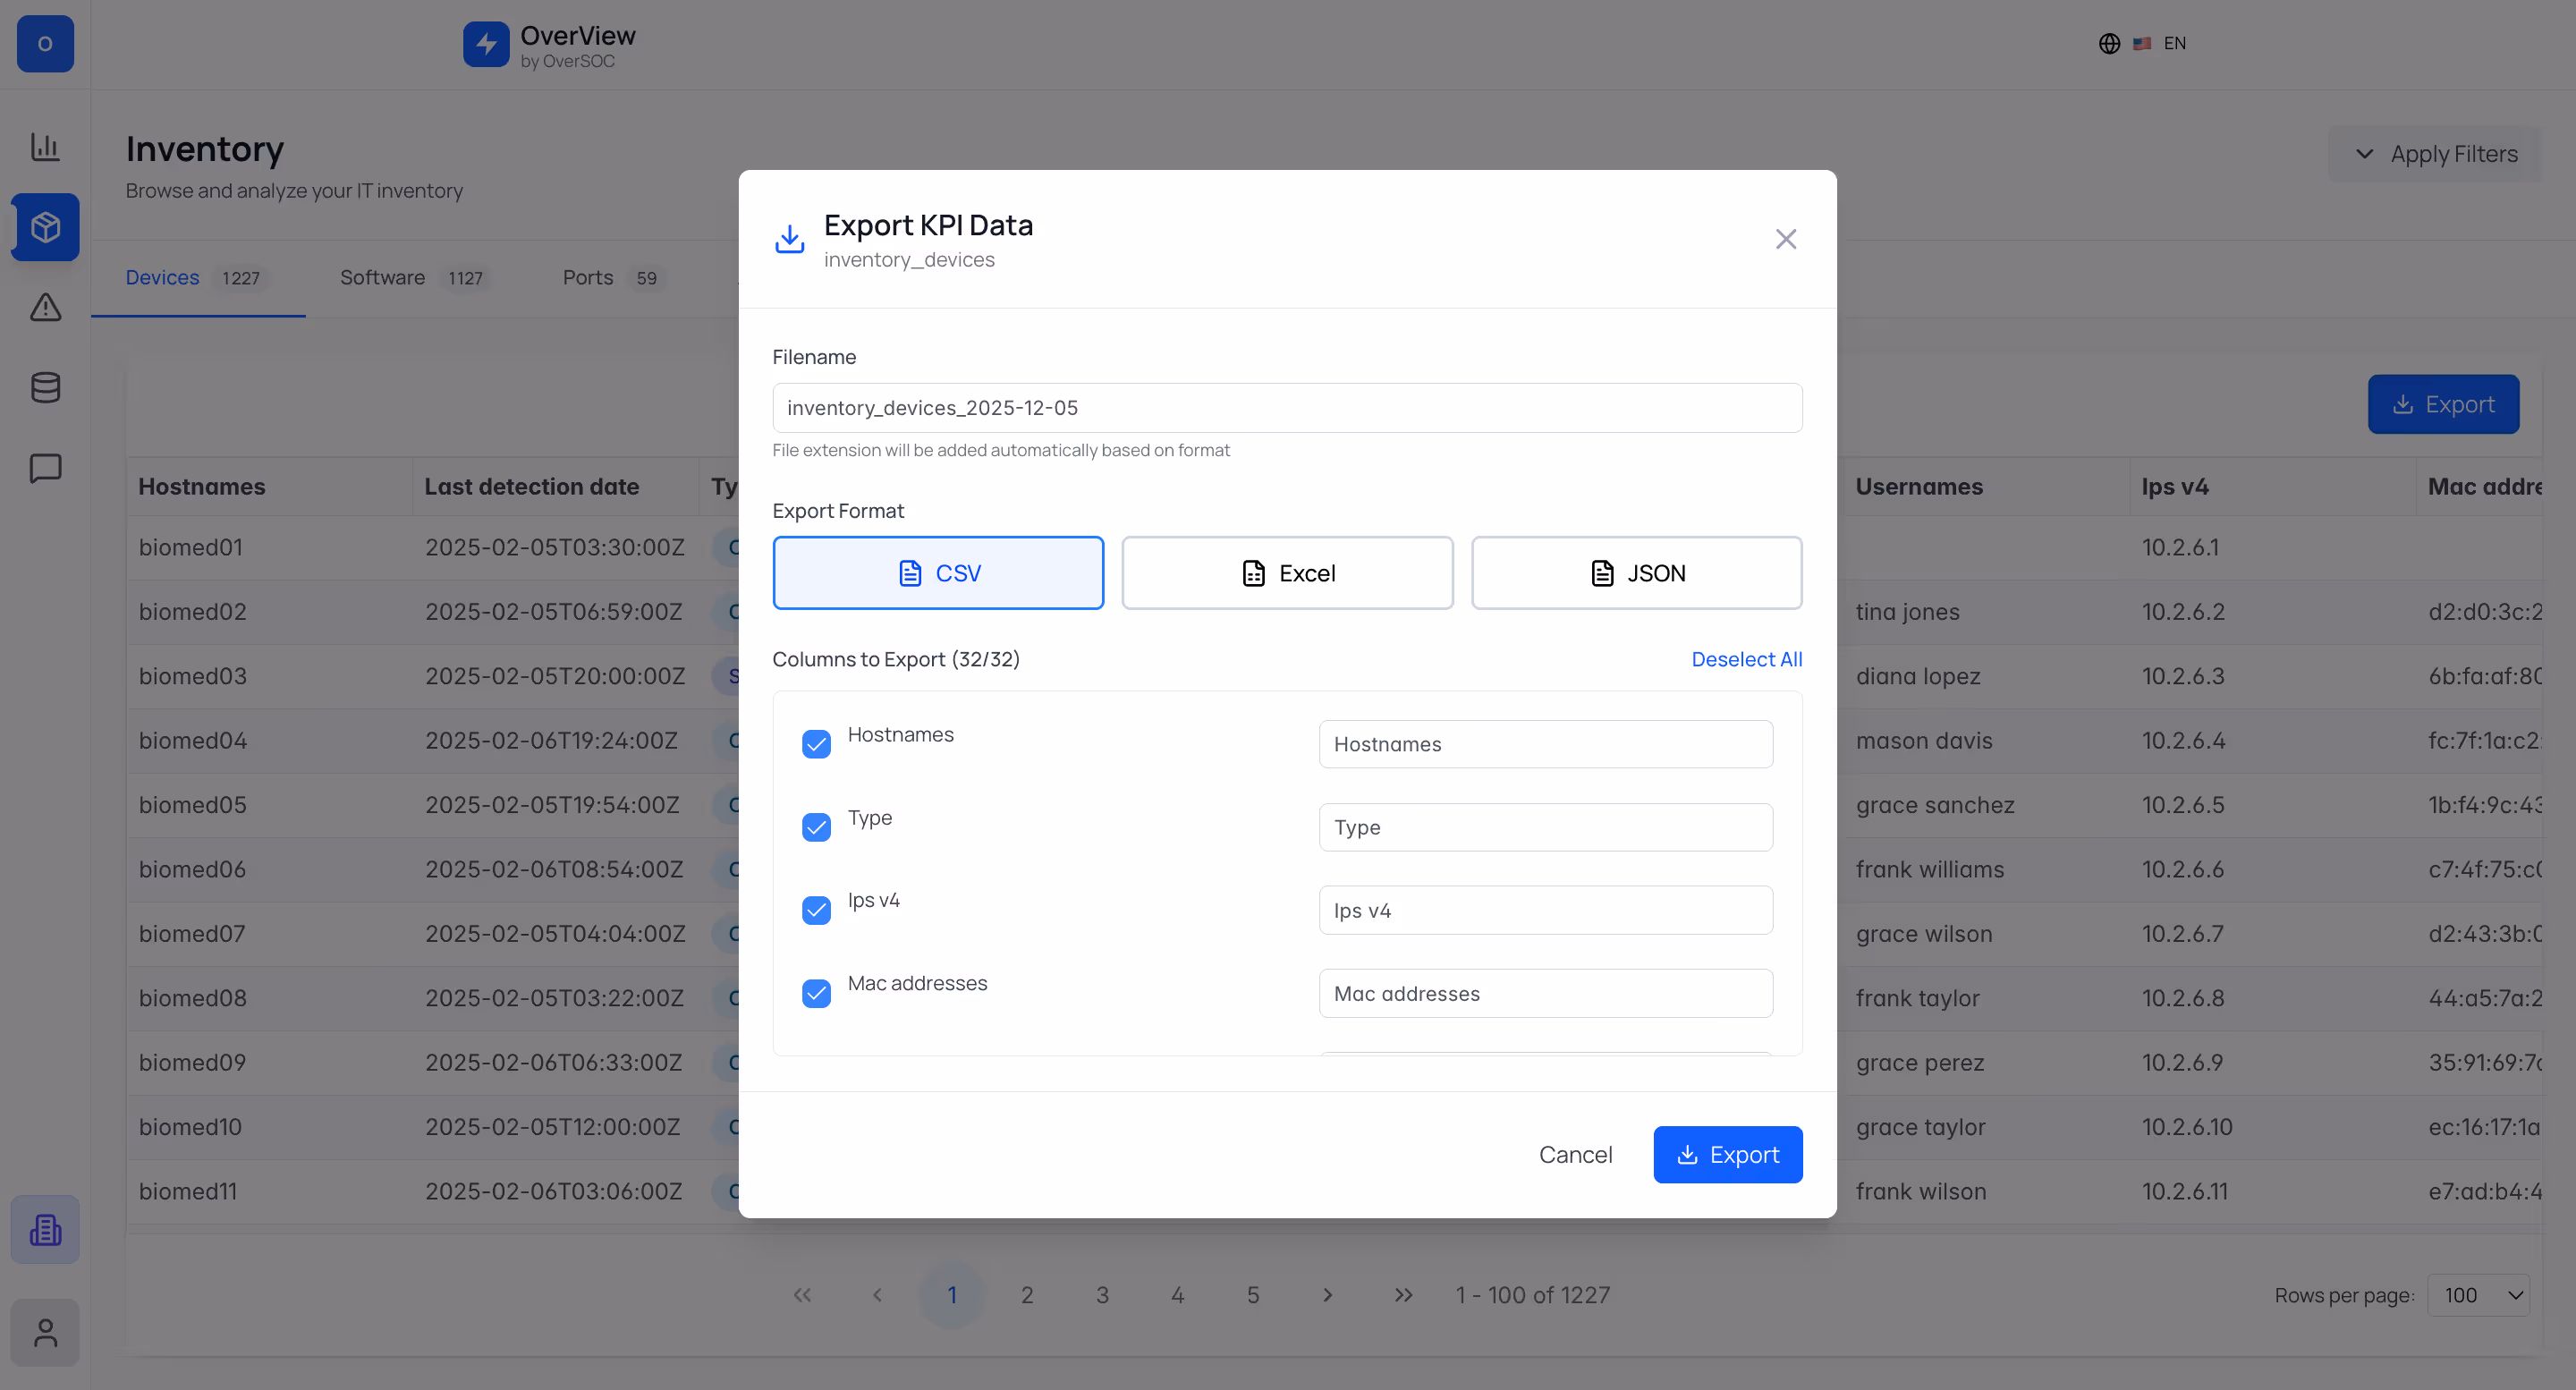Click the Inventory cube sidebar icon
Screen dimensions: 2576x1390
click(x=45, y=227)
